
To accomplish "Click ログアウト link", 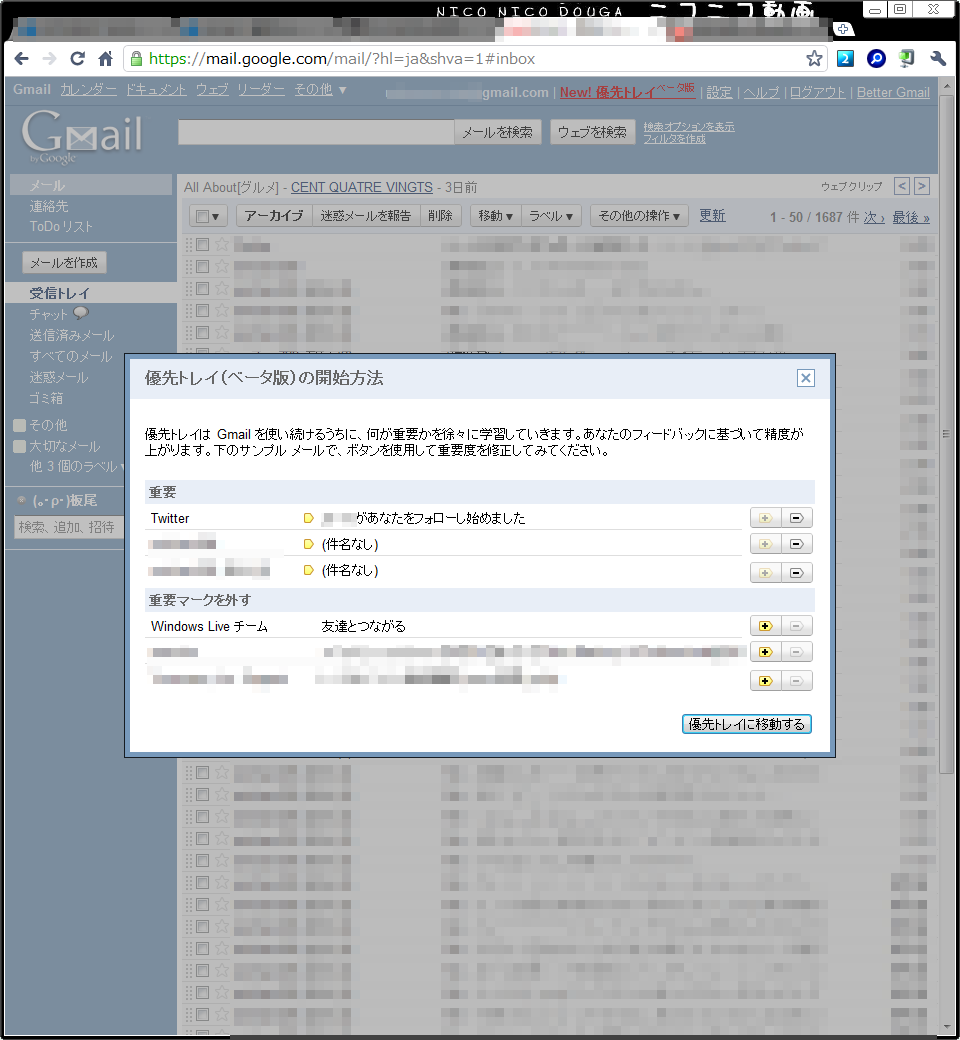I will pyautogui.click(x=817, y=92).
